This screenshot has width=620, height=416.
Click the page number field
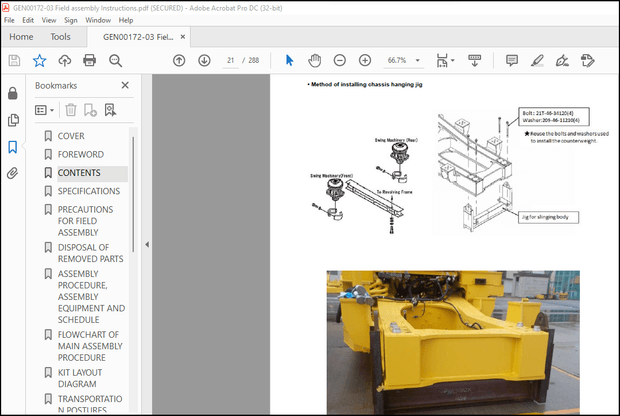pos(231,61)
